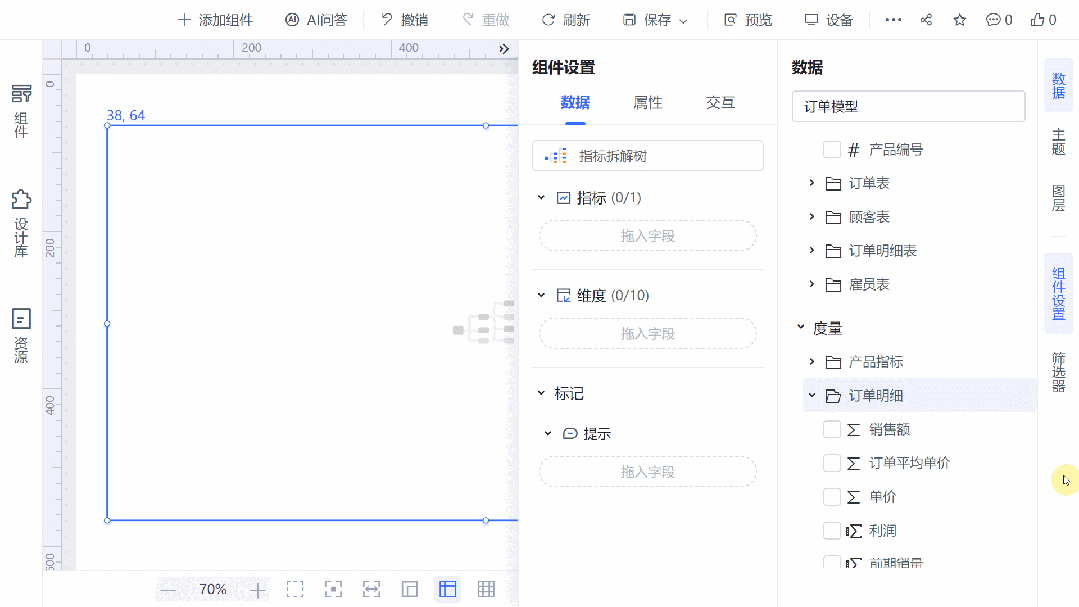Collapse the 订单明细 folder

(x=811, y=396)
